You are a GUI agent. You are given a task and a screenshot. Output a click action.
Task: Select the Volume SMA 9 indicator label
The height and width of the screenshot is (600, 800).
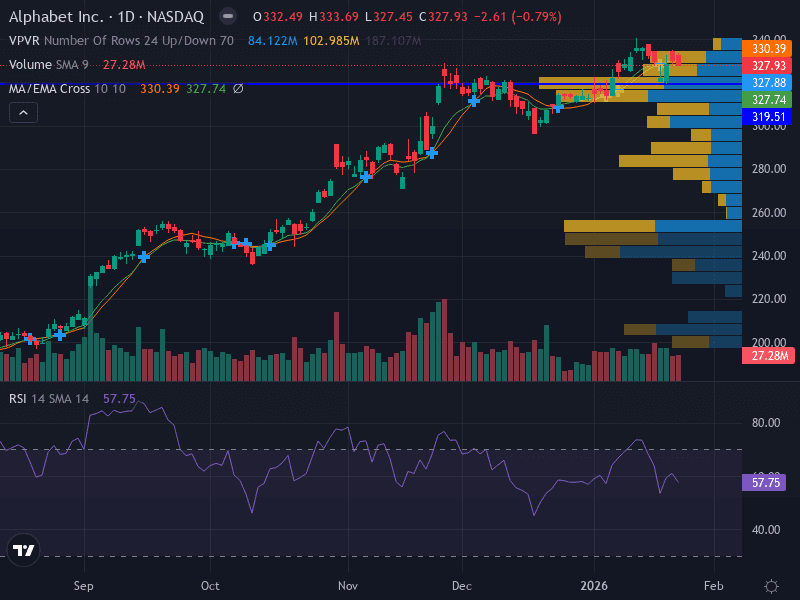coord(48,65)
